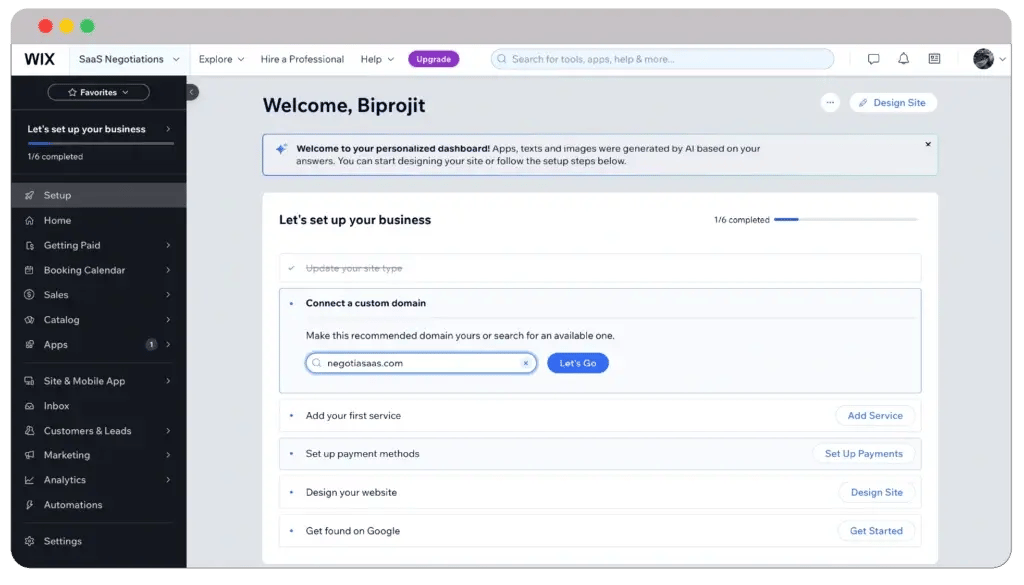Image resolution: width=1024 pixels, height=585 pixels.
Task: Clear the domain search field text
Action: (x=525, y=363)
